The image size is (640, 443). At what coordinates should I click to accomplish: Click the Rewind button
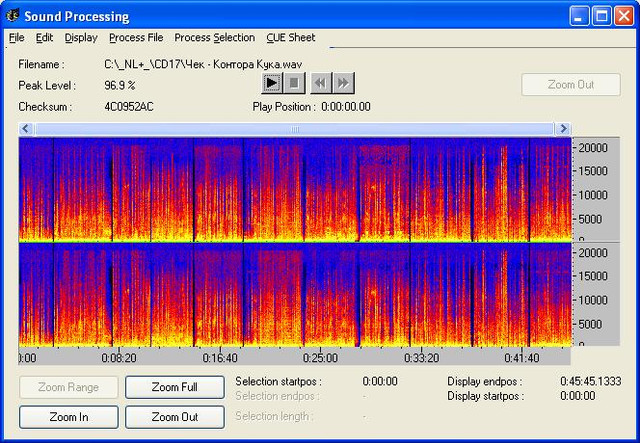tap(321, 83)
